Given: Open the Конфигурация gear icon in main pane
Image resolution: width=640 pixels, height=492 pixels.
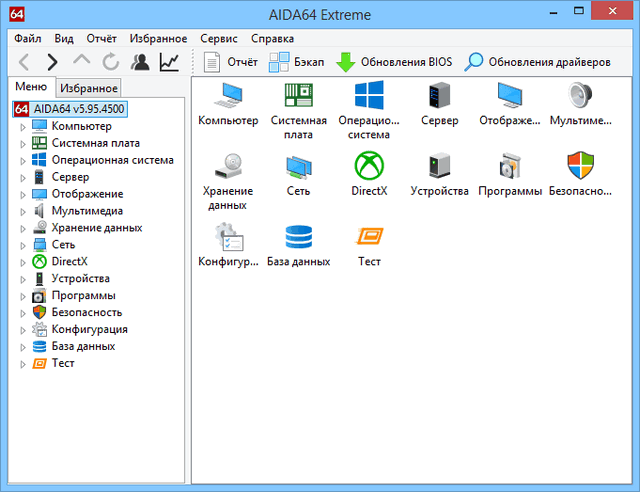Looking at the screenshot, I should tap(228, 236).
